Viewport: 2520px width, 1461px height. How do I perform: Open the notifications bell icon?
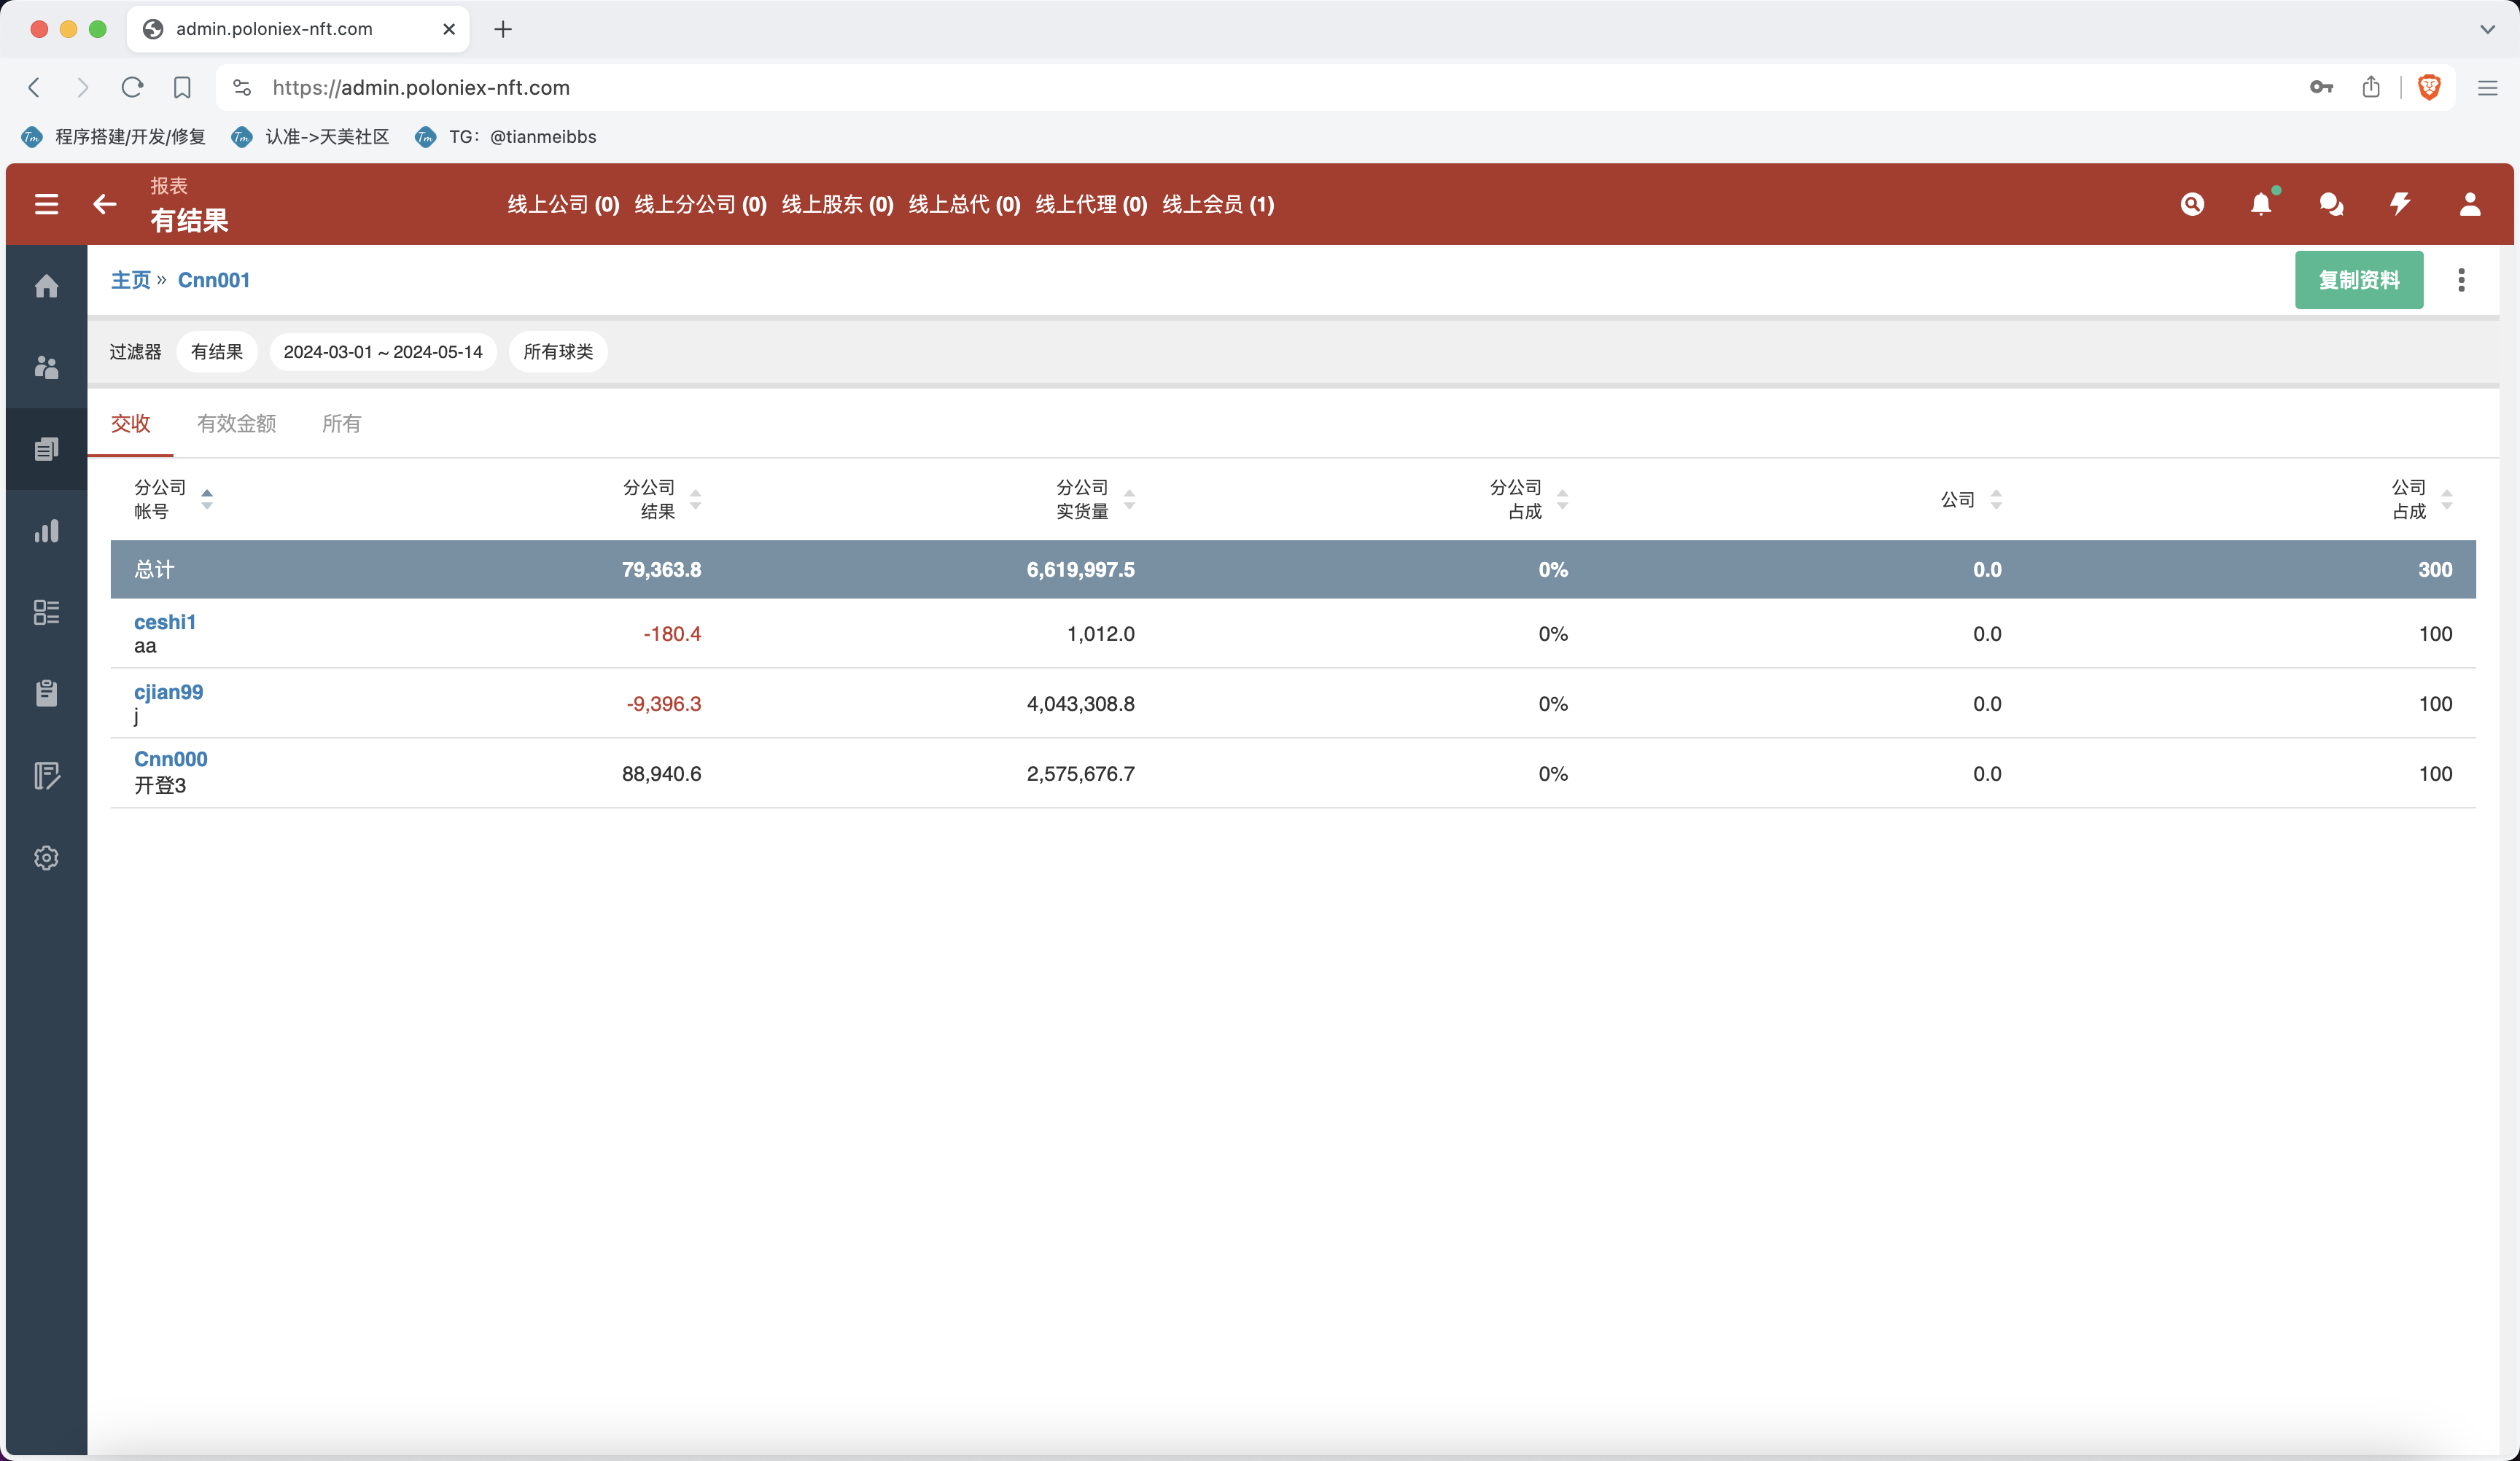pyautogui.click(x=2260, y=204)
